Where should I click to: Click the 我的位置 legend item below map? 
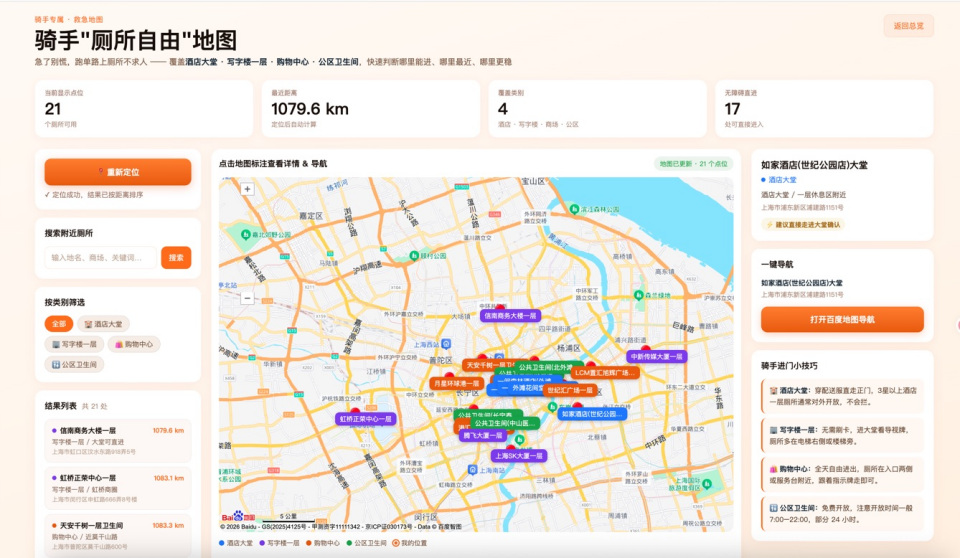[x=410, y=543]
